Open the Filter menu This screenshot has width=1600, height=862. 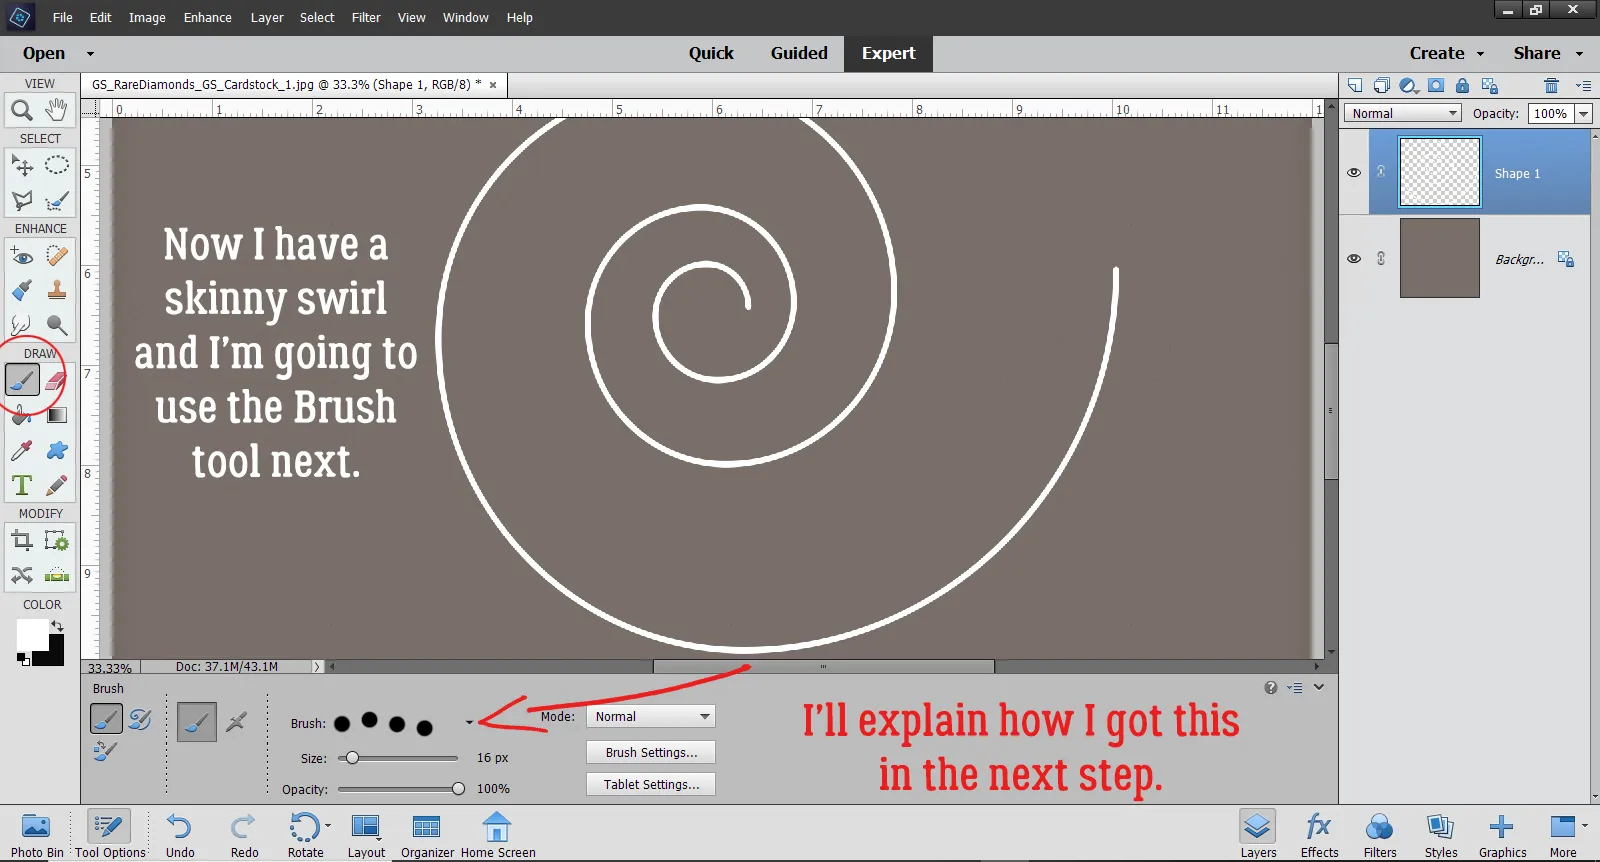tap(366, 18)
